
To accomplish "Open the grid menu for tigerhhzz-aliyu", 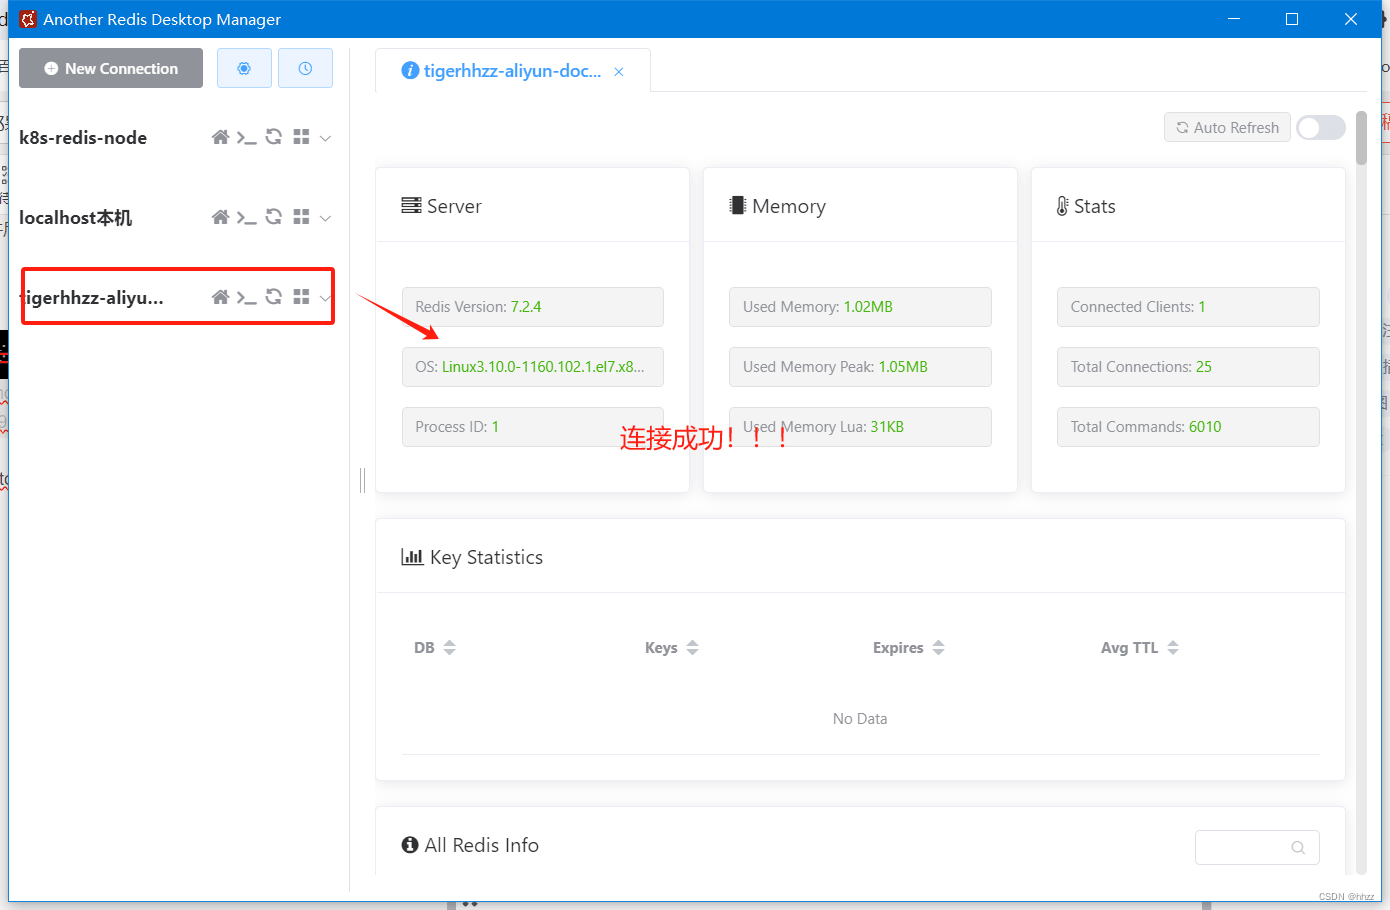I will click(x=301, y=297).
